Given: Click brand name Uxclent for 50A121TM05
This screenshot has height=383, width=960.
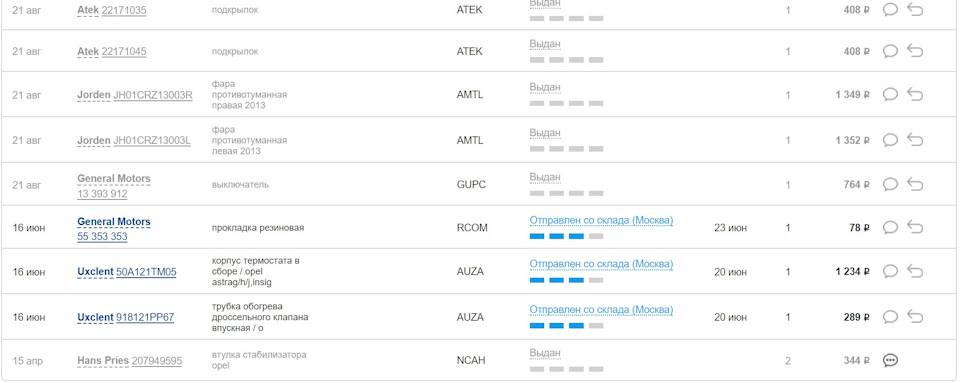Looking at the screenshot, I should (x=96, y=272).
